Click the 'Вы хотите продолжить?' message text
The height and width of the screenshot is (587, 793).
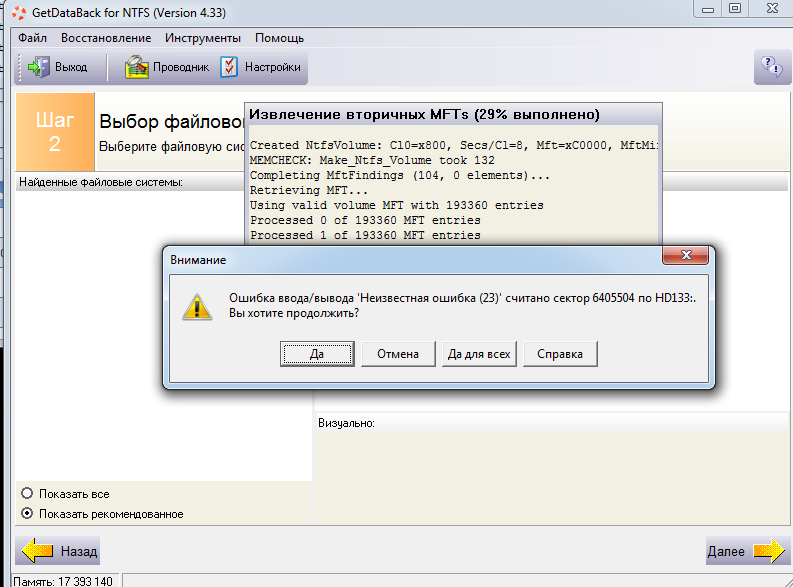[x=294, y=313]
